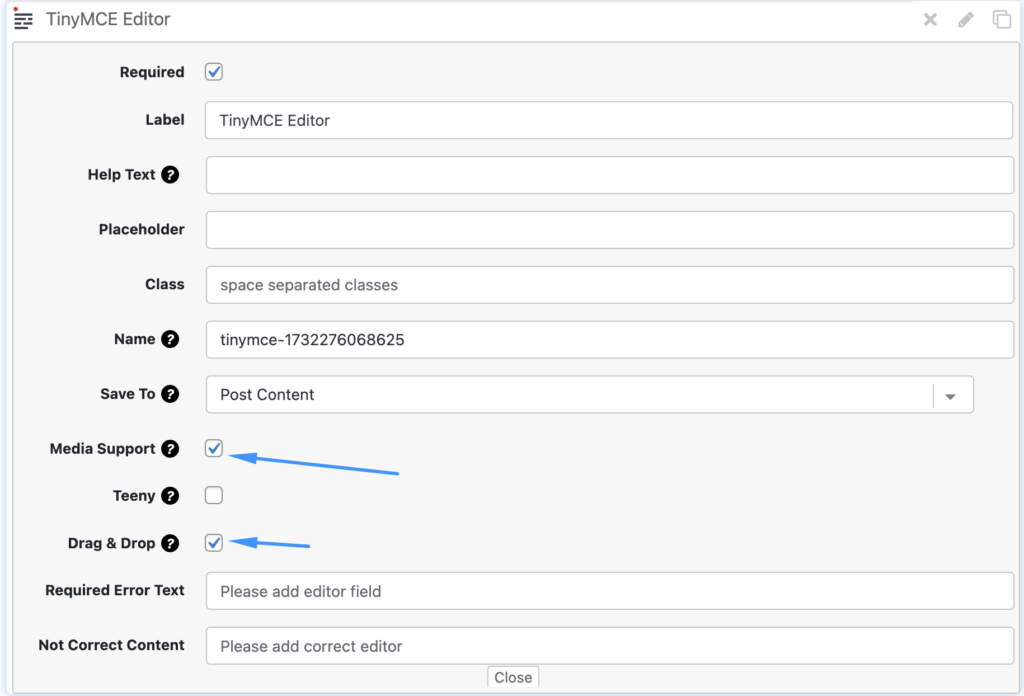
Task: Duplicate field with the copy icon
Action: click(1001, 19)
